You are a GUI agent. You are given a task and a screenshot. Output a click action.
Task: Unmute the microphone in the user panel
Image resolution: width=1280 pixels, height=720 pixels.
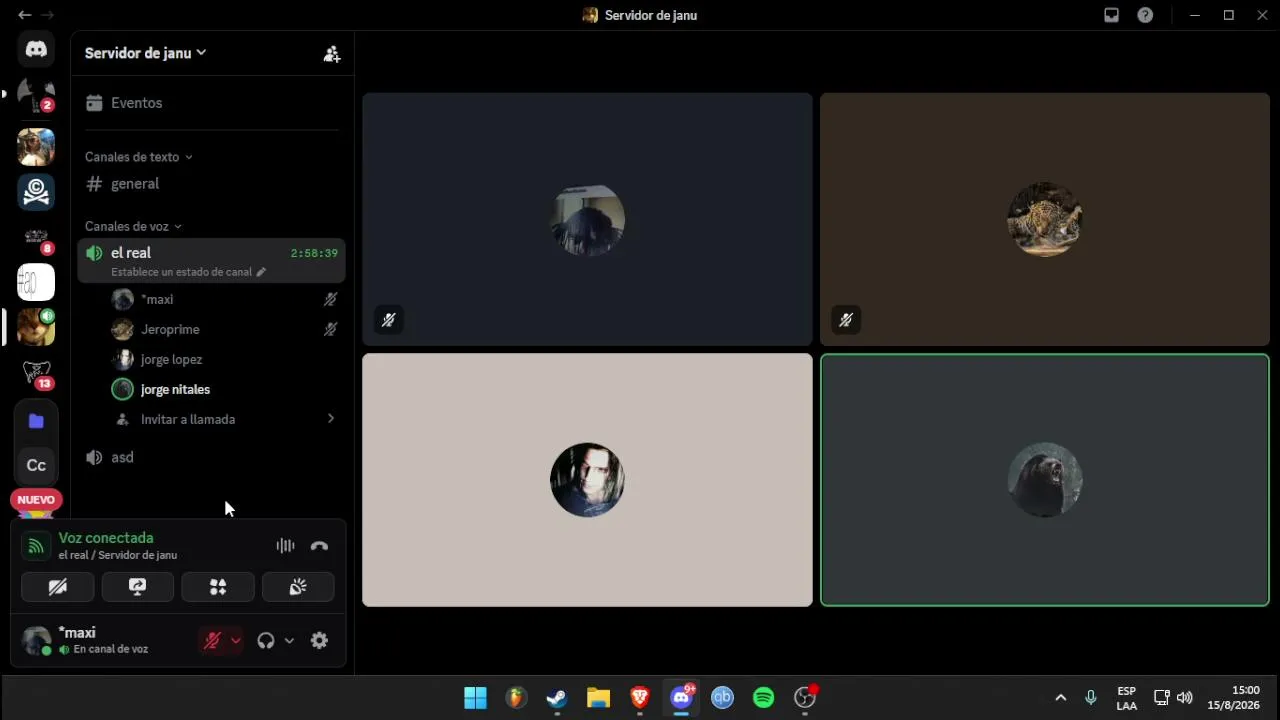pos(212,641)
